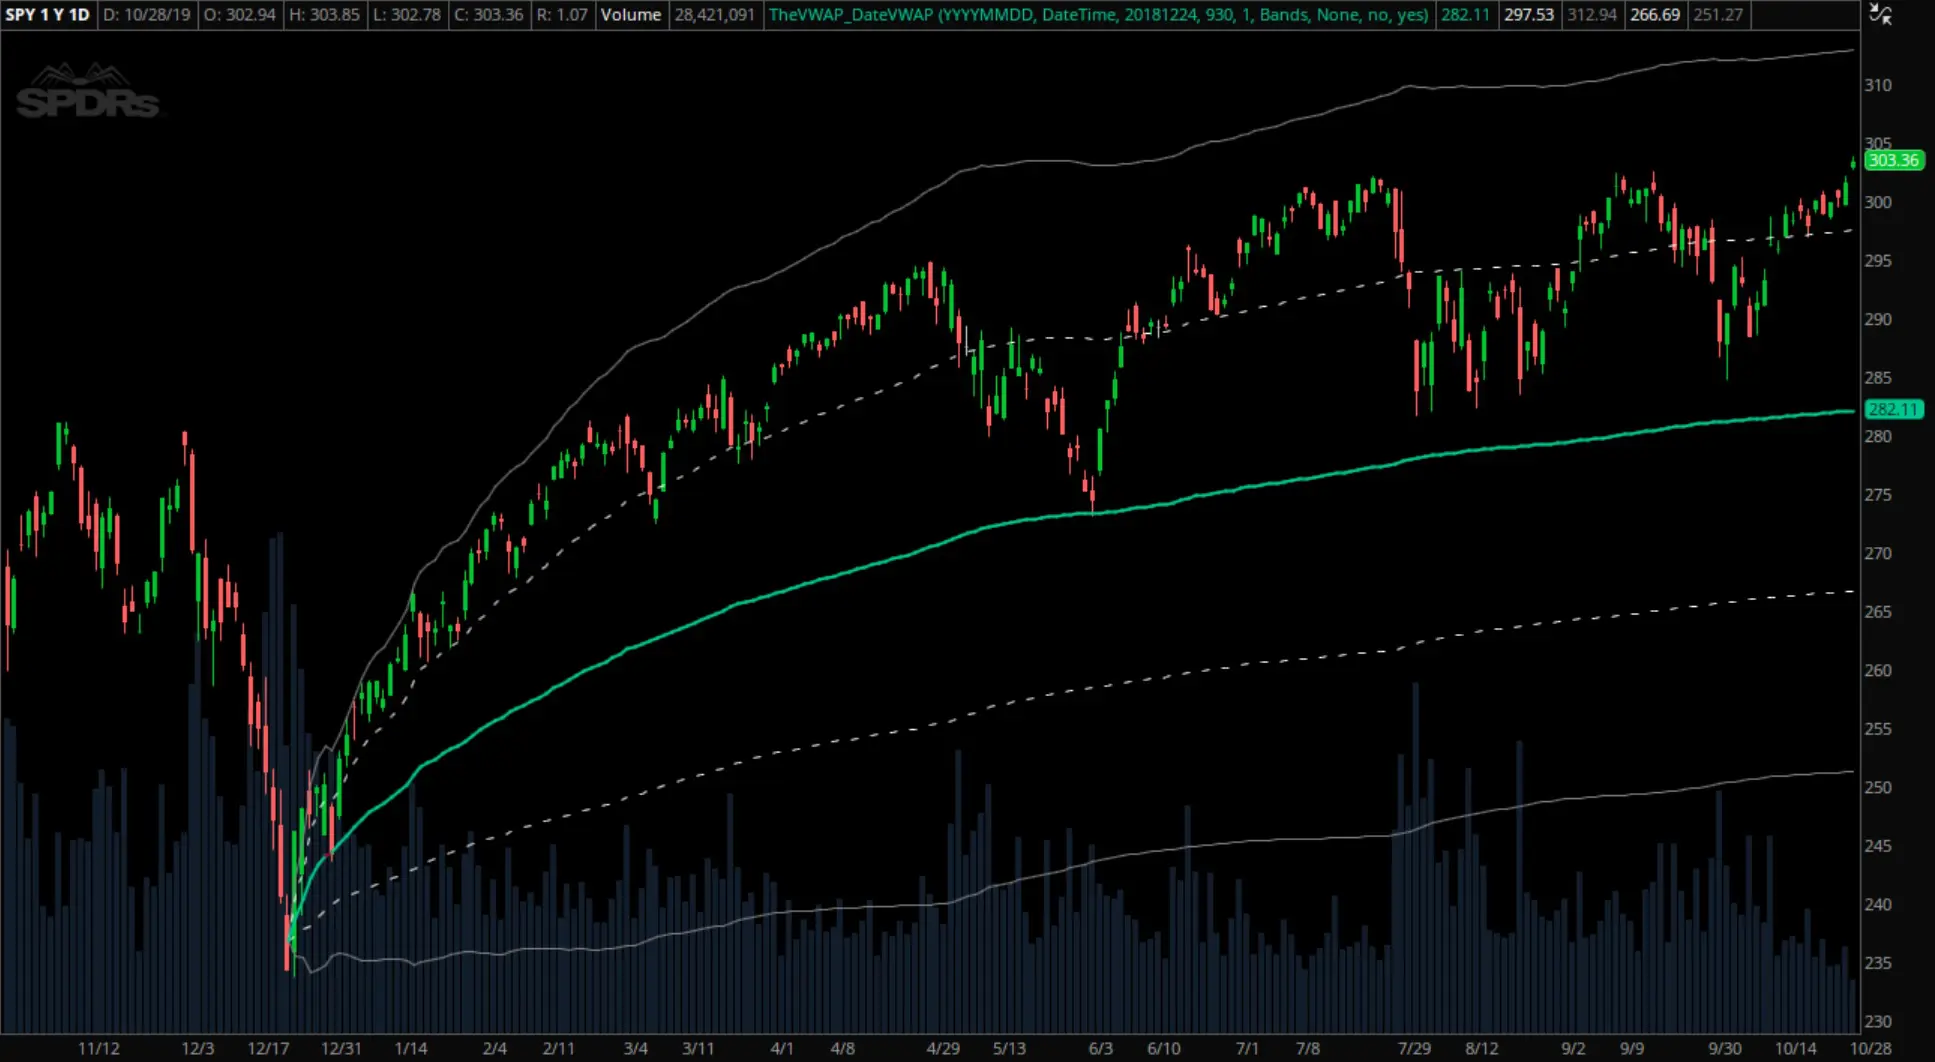Click the 4/29 date axis label
This screenshot has height=1062, width=1935.
coord(943,1049)
